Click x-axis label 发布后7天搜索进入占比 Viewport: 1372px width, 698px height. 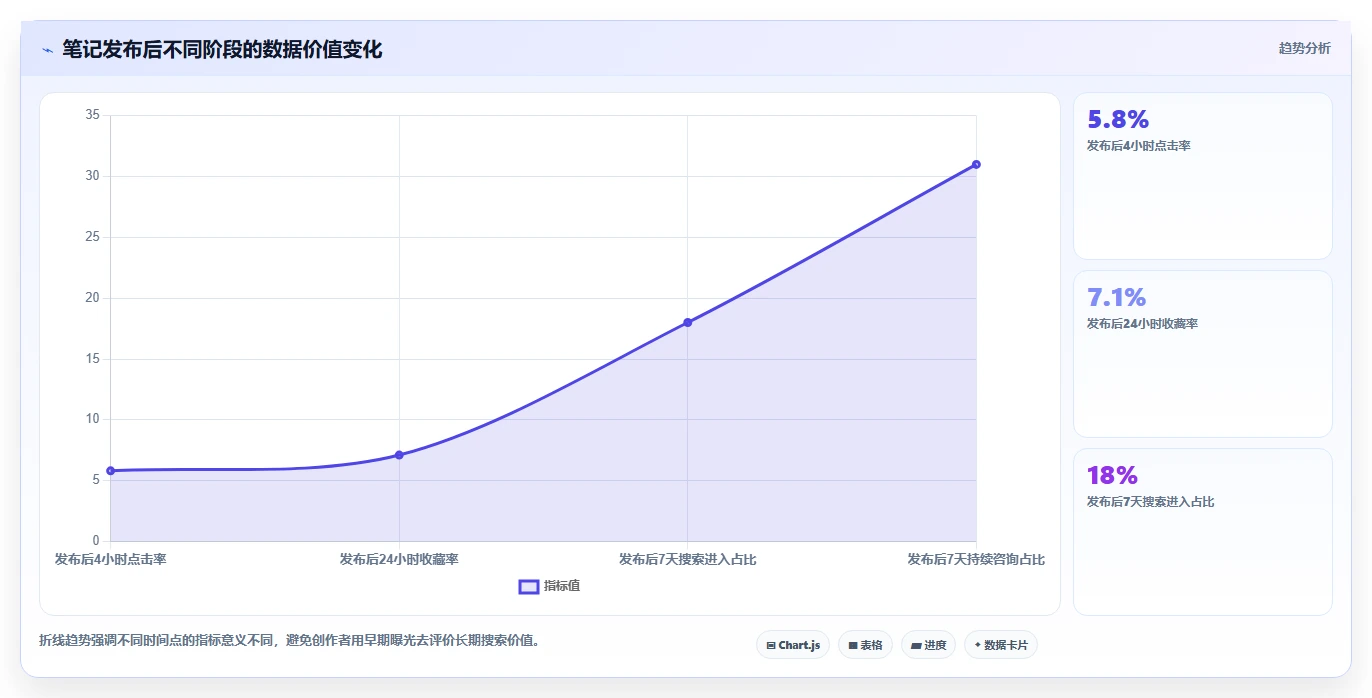[x=688, y=559]
